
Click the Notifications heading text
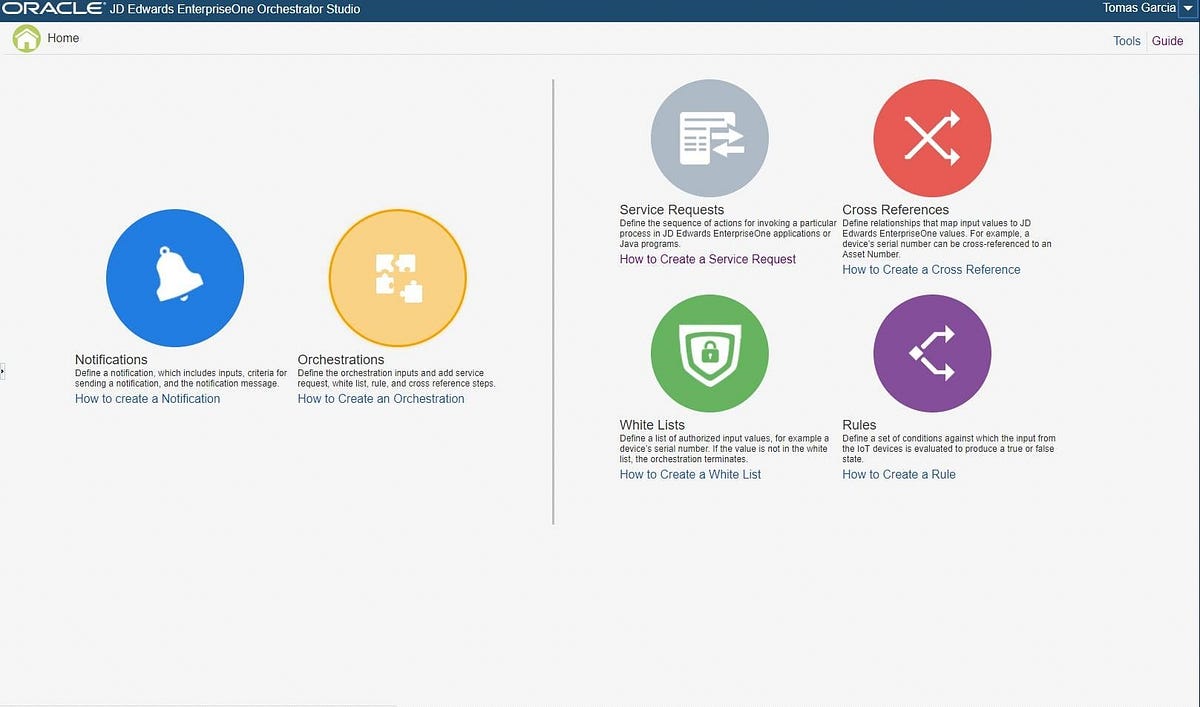pyautogui.click(x=111, y=359)
